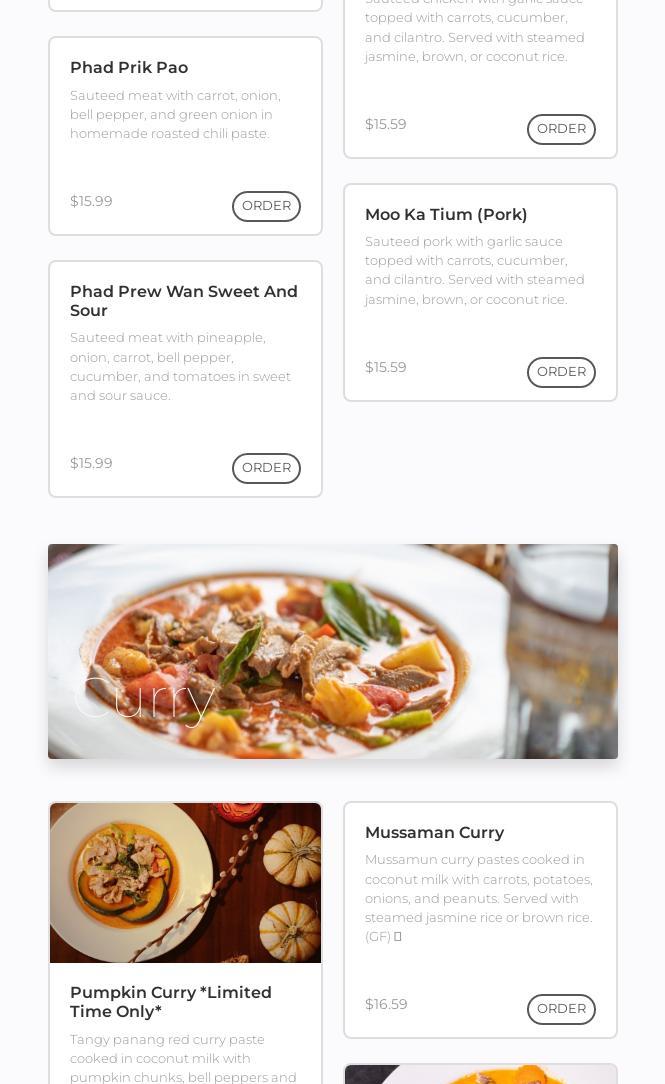Click the partial food image below Mussaman Curry
The width and height of the screenshot is (665, 1084).
pyautogui.click(x=480, y=1074)
